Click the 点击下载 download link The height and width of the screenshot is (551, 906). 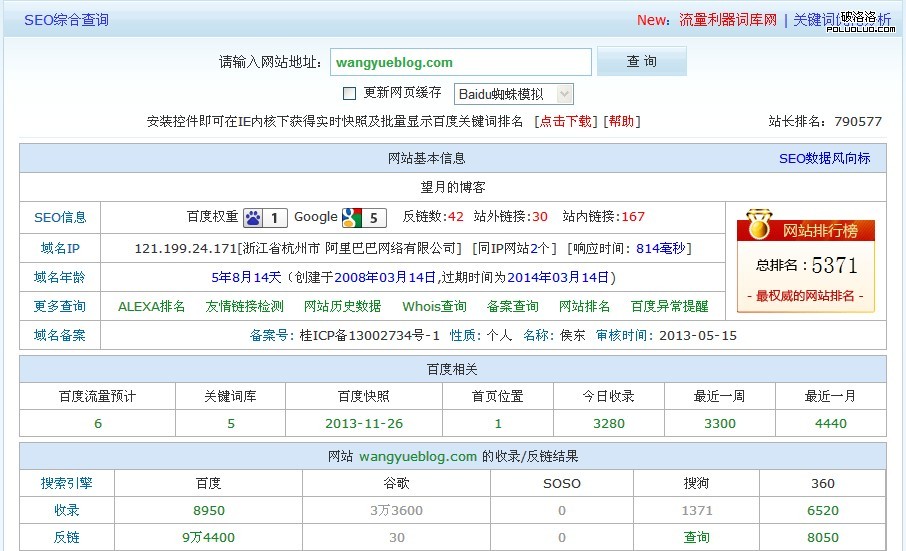coord(565,121)
